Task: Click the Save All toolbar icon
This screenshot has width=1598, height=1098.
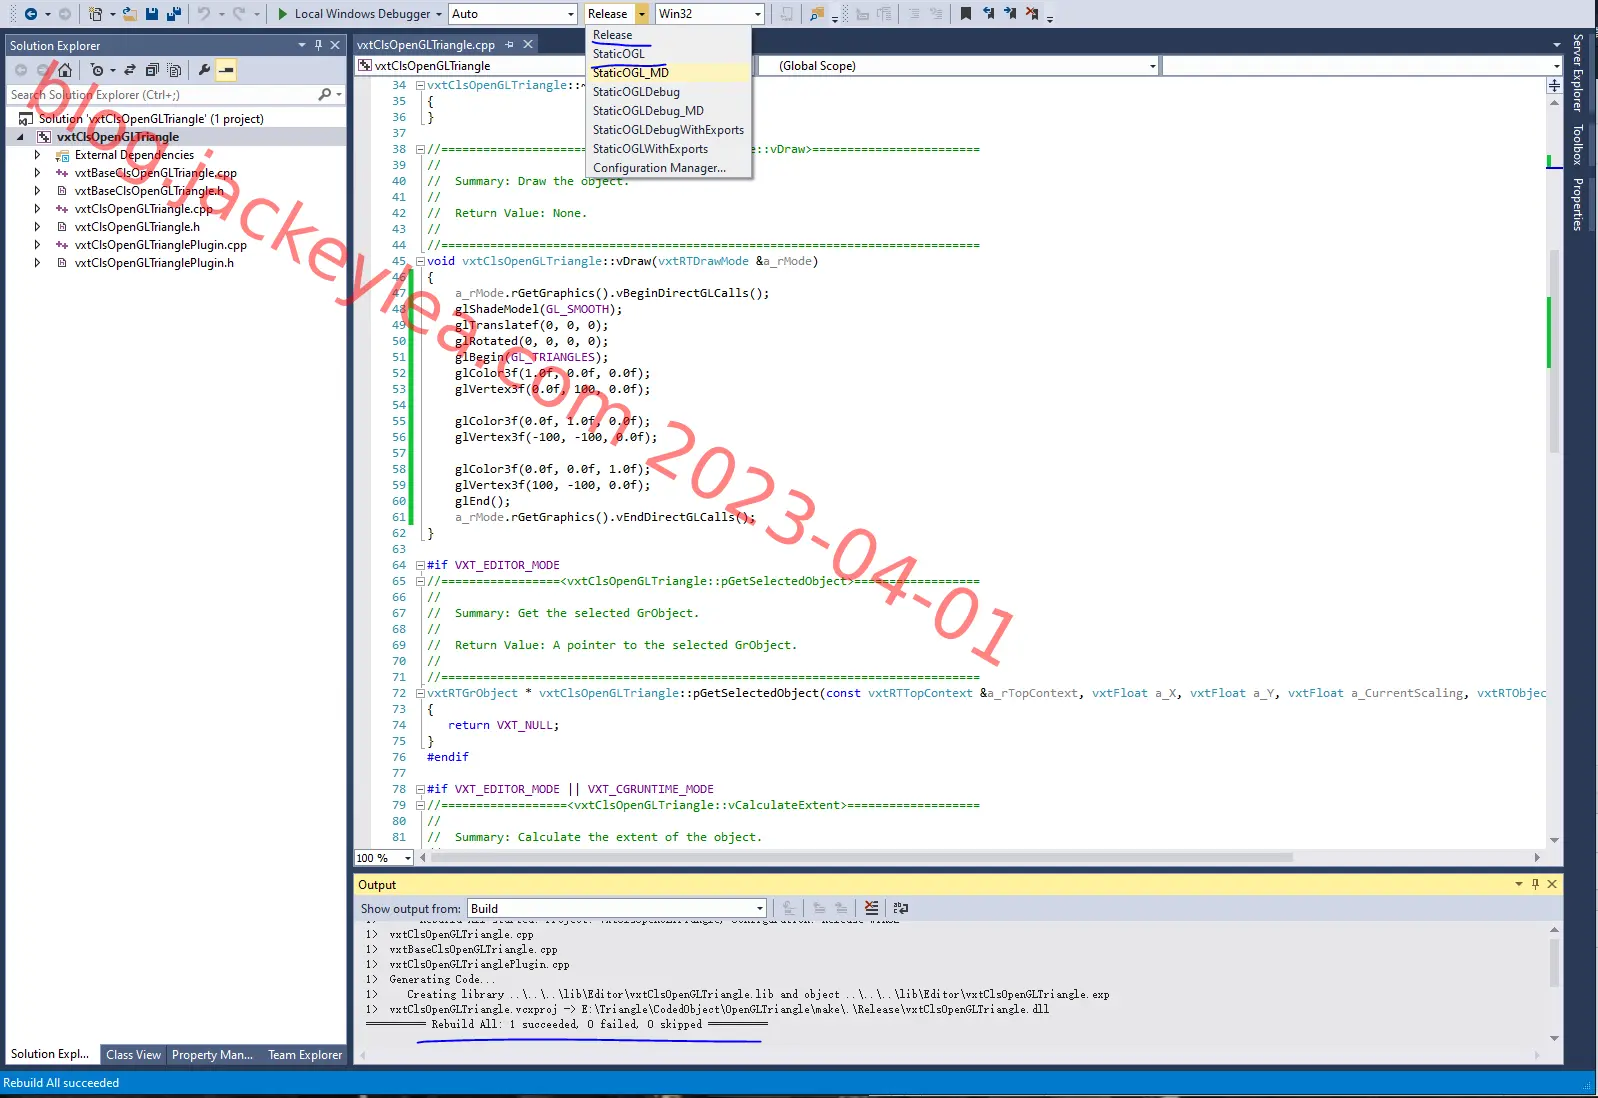Action: click(x=173, y=14)
